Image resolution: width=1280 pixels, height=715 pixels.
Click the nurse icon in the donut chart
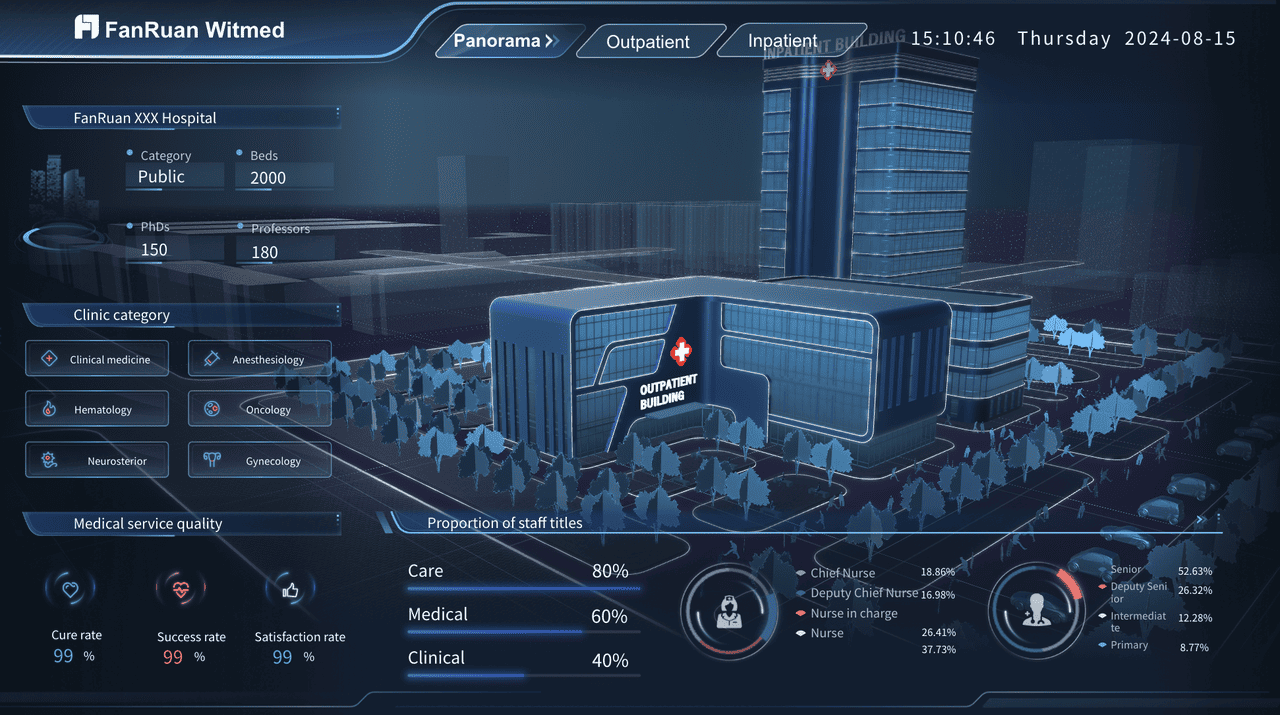point(727,612)
